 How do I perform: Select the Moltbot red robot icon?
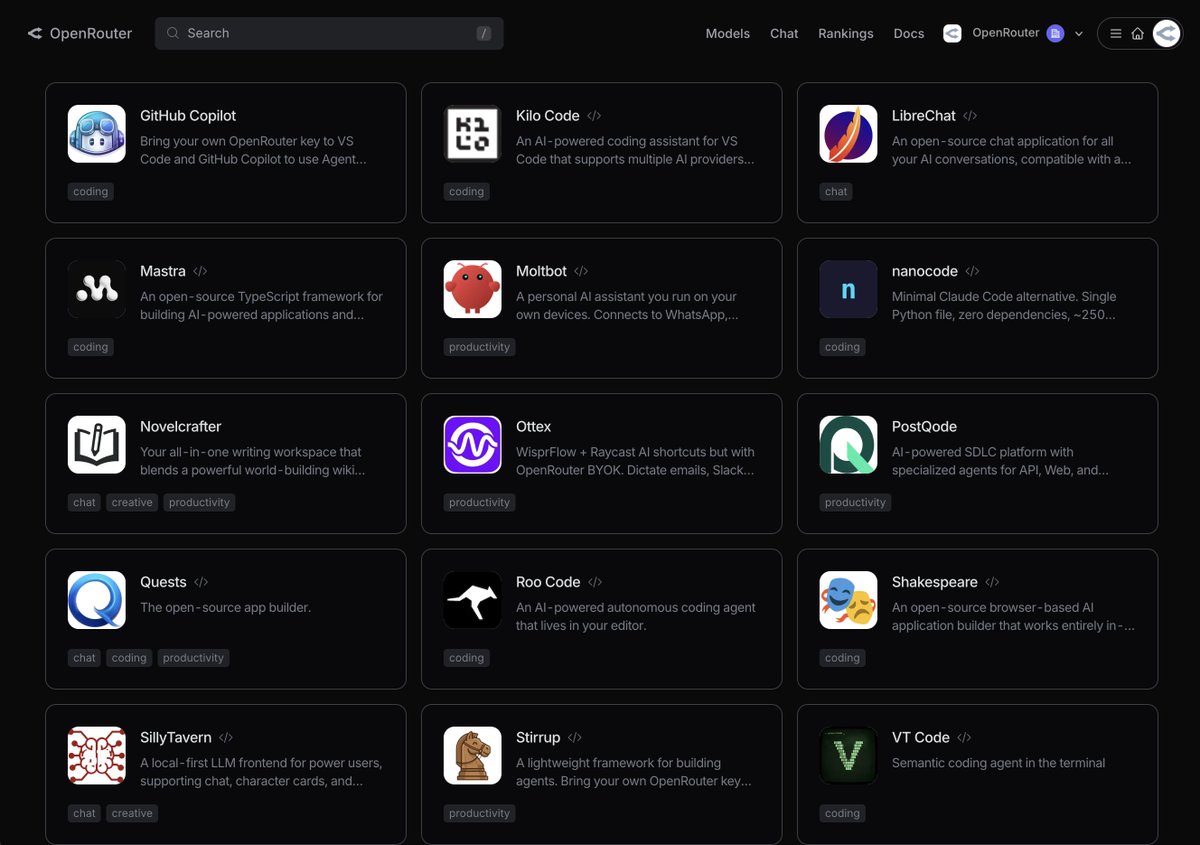(x=472, y=289)
